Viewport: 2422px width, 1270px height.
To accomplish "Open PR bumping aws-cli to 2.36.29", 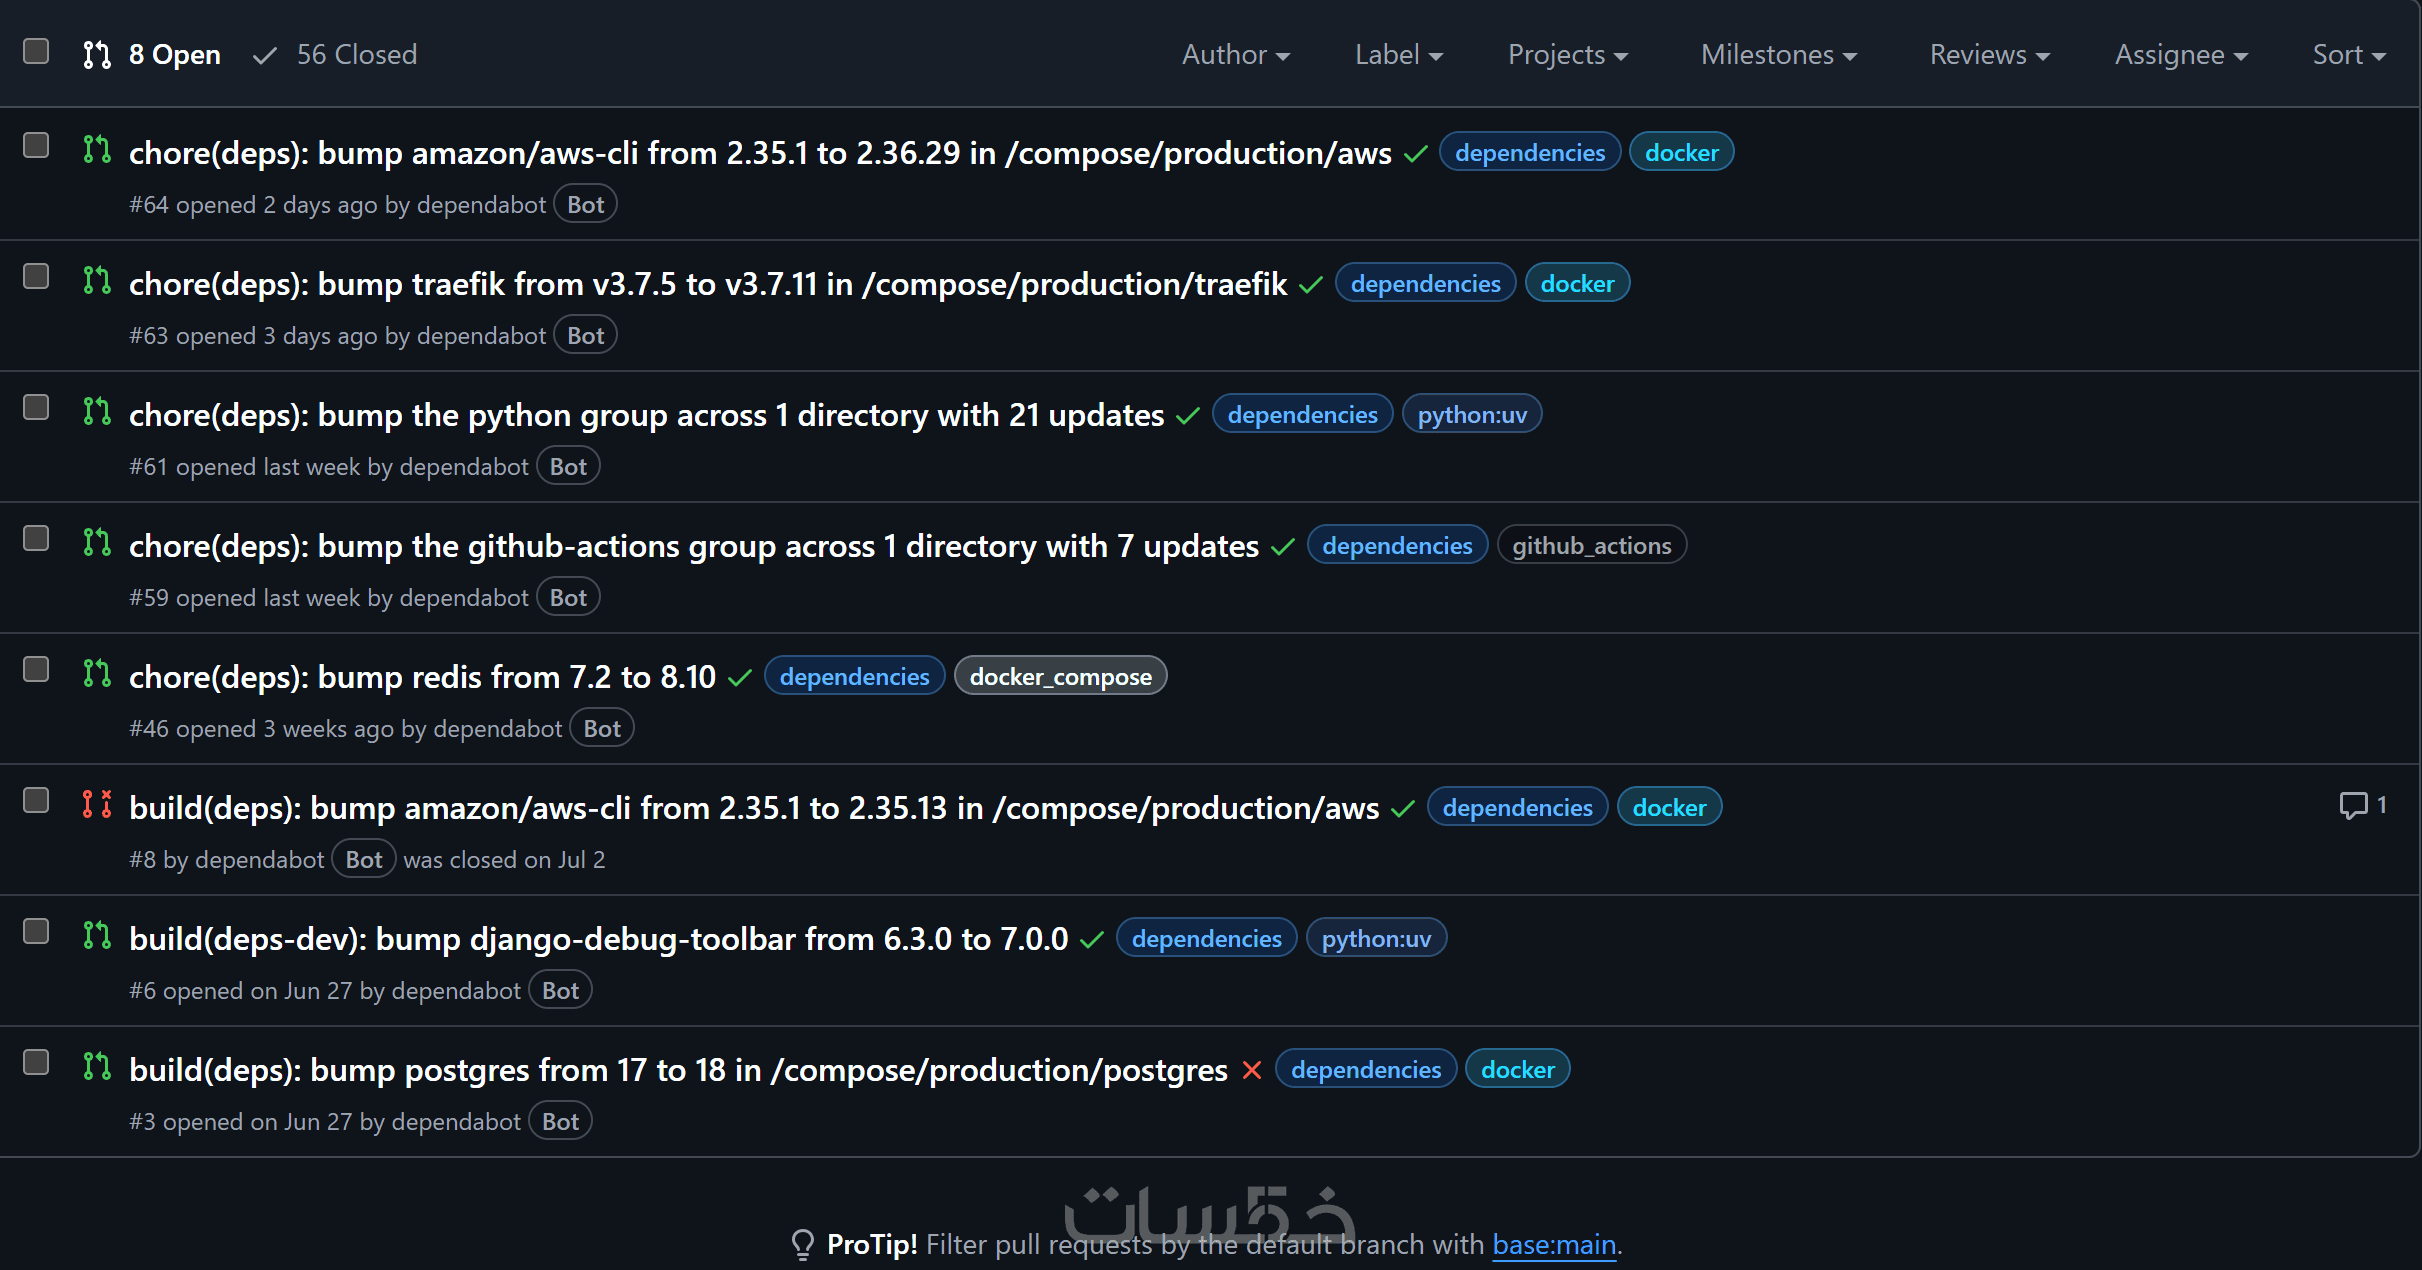I will coord(760,153).
